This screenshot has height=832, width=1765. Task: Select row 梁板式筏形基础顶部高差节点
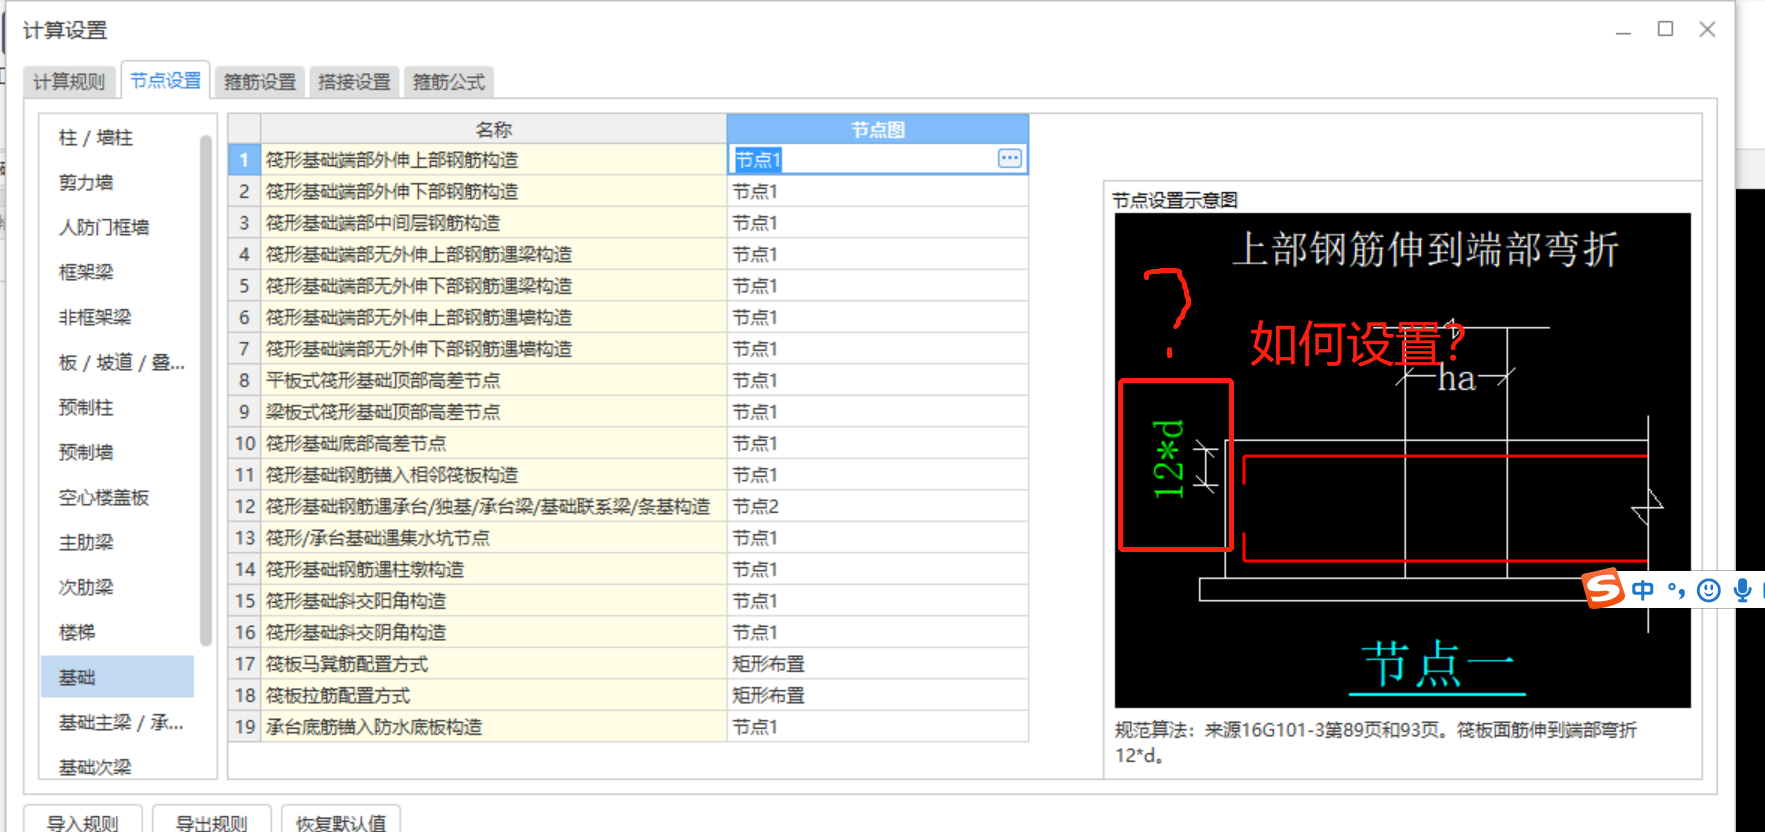493,412
